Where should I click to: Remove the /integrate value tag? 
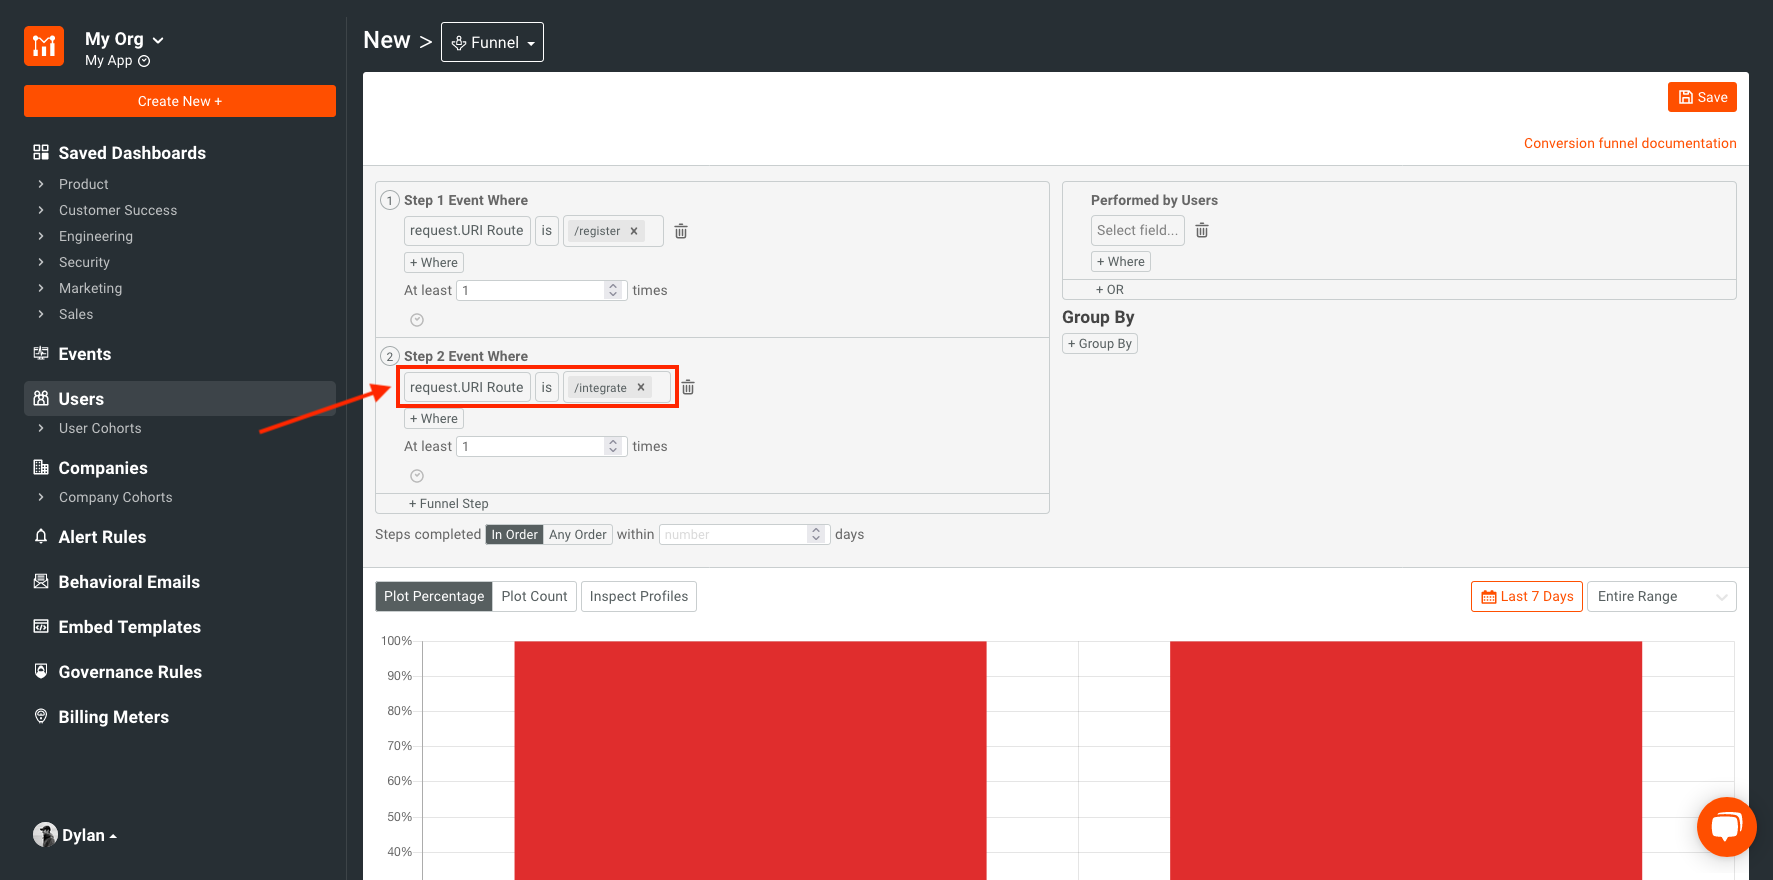(x=641, y=387)
